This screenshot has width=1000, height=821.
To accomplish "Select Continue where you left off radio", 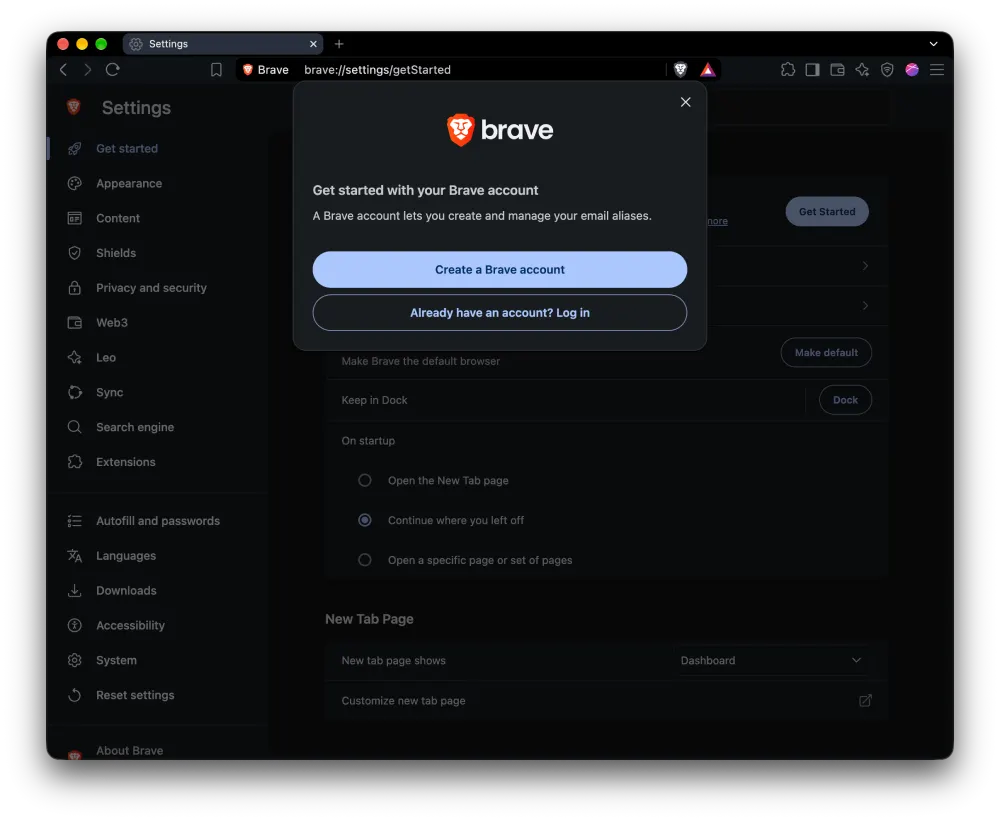I will tap(364, 521).
